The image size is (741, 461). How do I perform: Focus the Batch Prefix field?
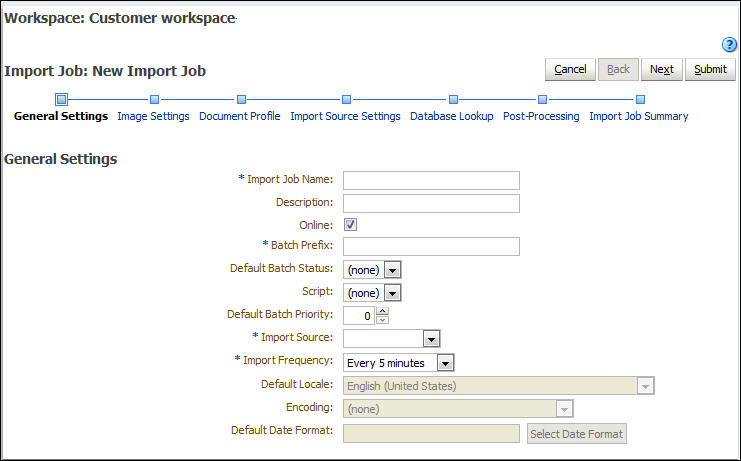click(431, 247)
